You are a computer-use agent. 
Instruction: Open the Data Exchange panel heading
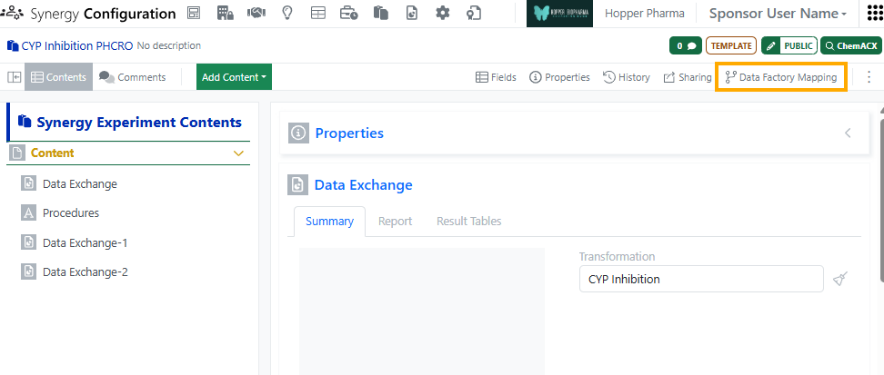(x=363, y=185)
